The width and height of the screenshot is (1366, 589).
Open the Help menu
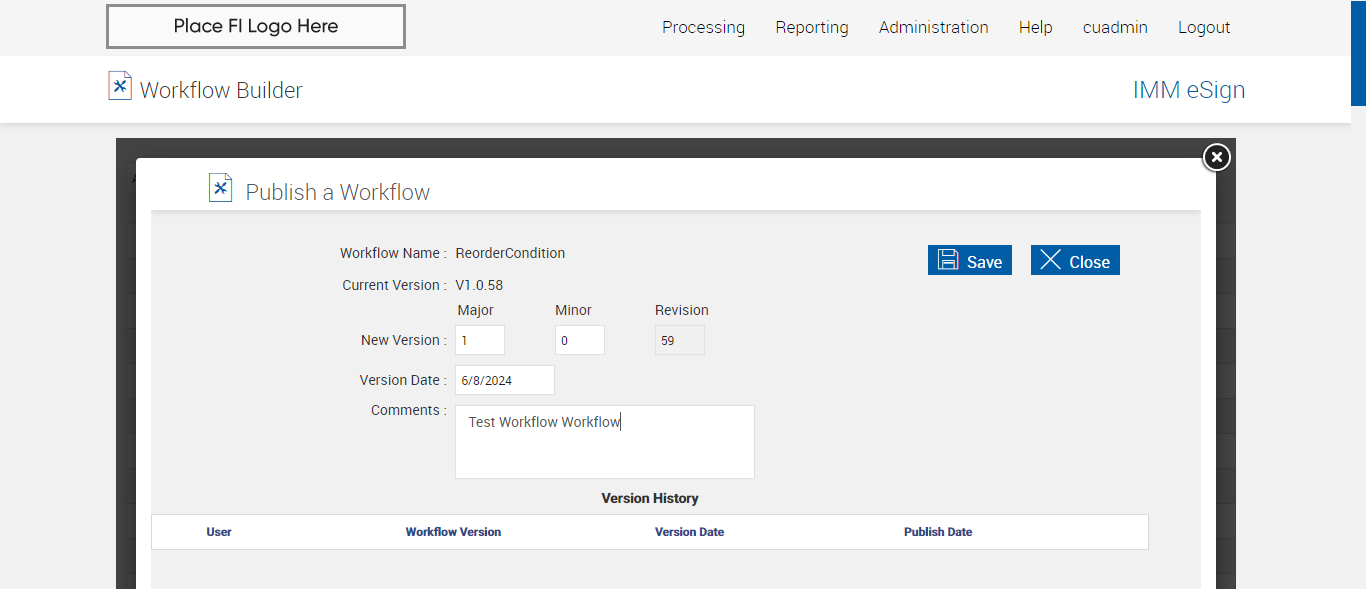coord(1035,28)
